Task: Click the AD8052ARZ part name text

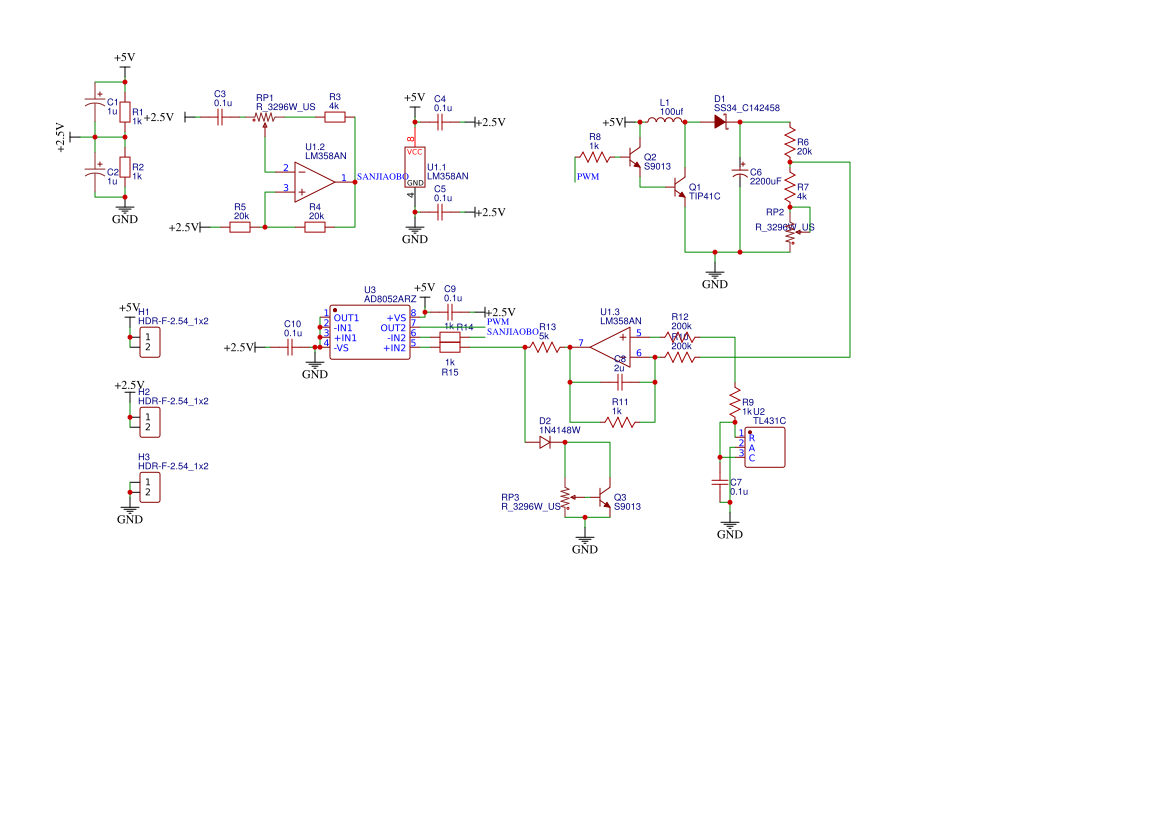Action: pos(390,299)
